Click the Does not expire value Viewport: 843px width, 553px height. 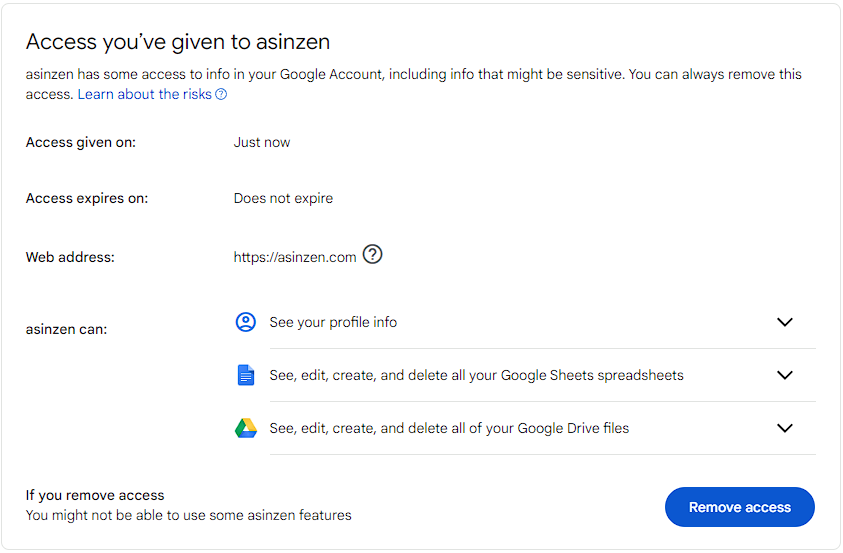click(283, 198)
